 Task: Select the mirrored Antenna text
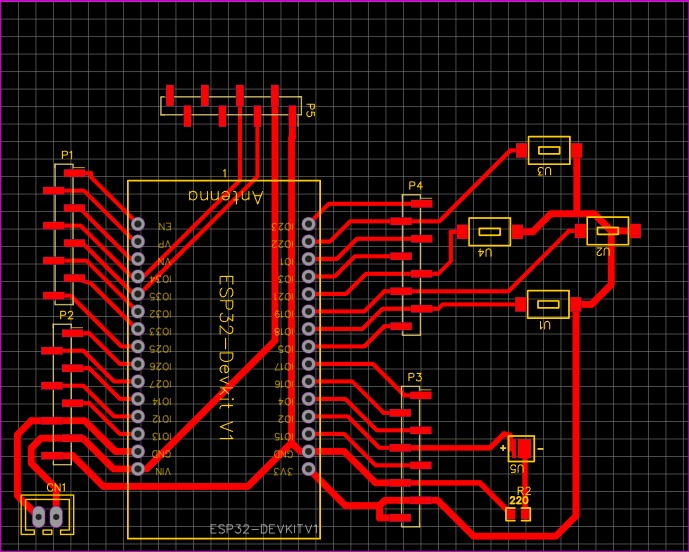tap(226, 196)
